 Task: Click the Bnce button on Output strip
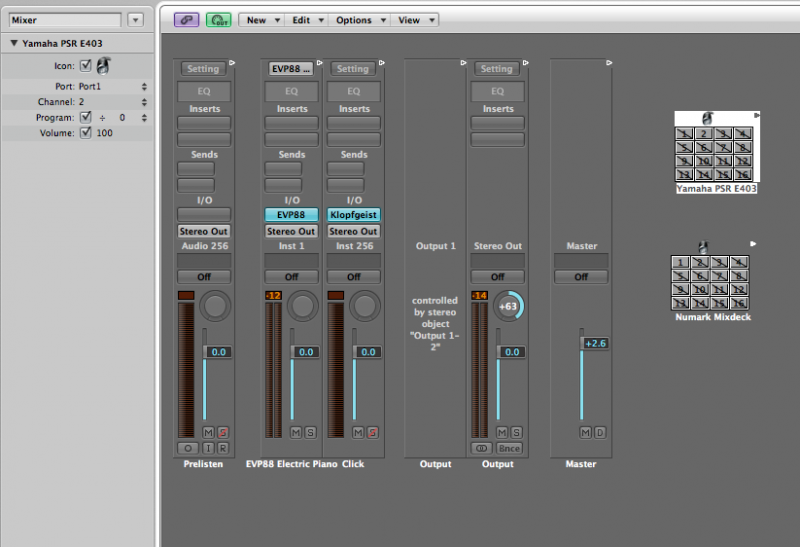[509, 448]
